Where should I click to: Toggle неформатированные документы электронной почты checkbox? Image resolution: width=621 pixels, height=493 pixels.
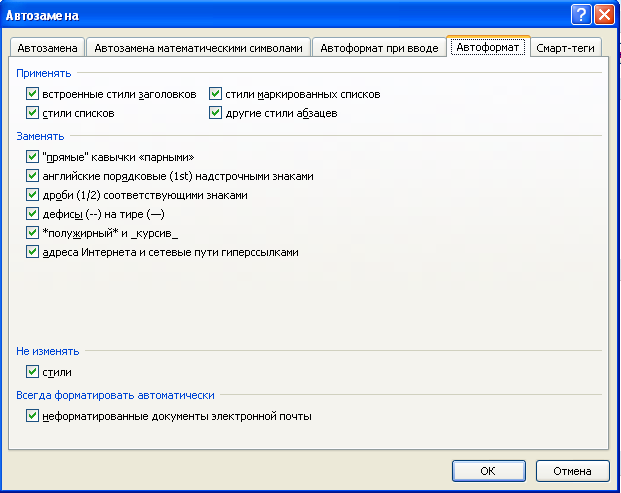tap(32, 416)
